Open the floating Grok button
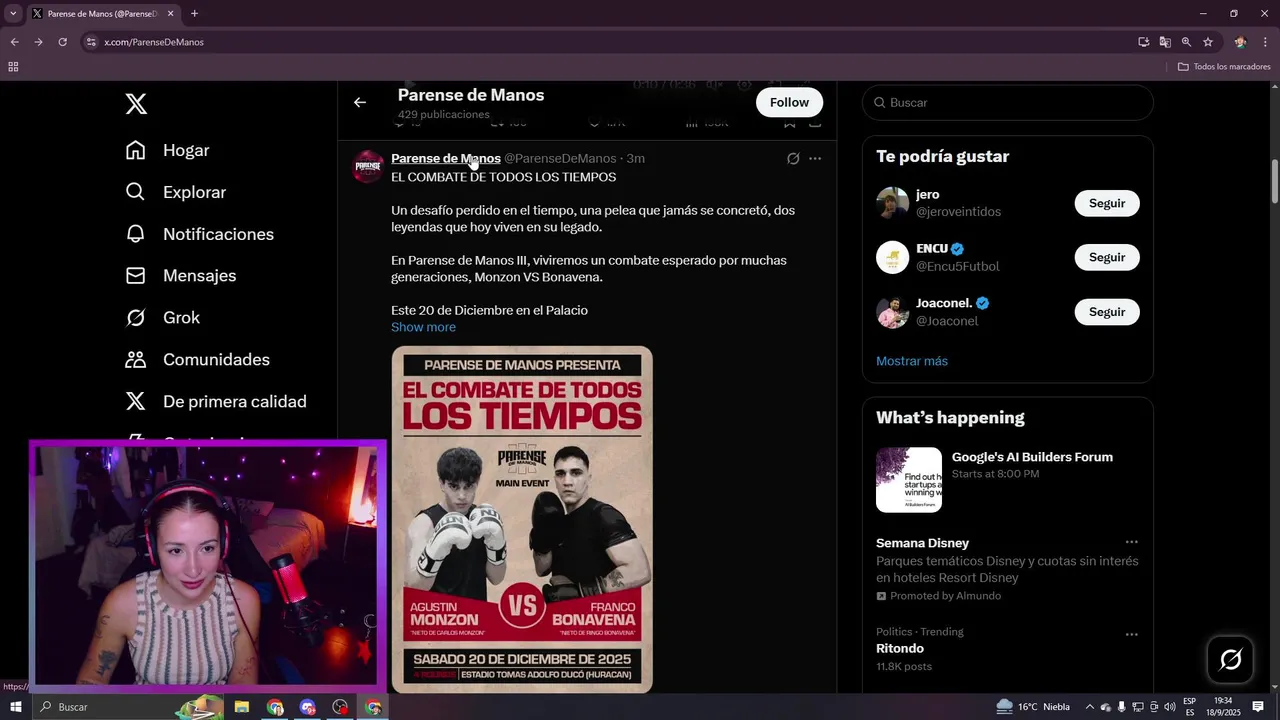The height and width of the screenshot is (720, 1280). coord(1231,659)
